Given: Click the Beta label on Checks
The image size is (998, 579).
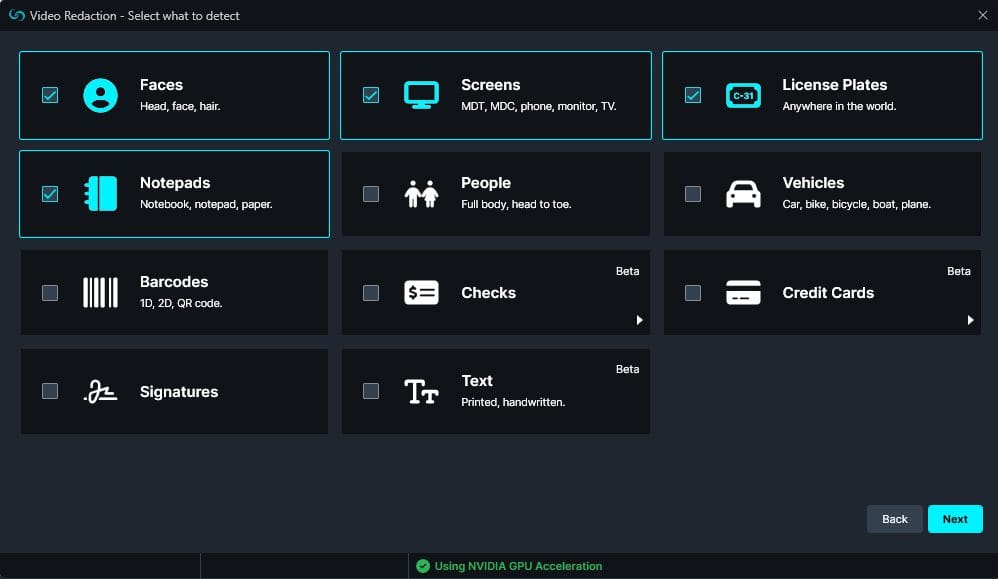Looking at the screenshot, I should (627, 271).
